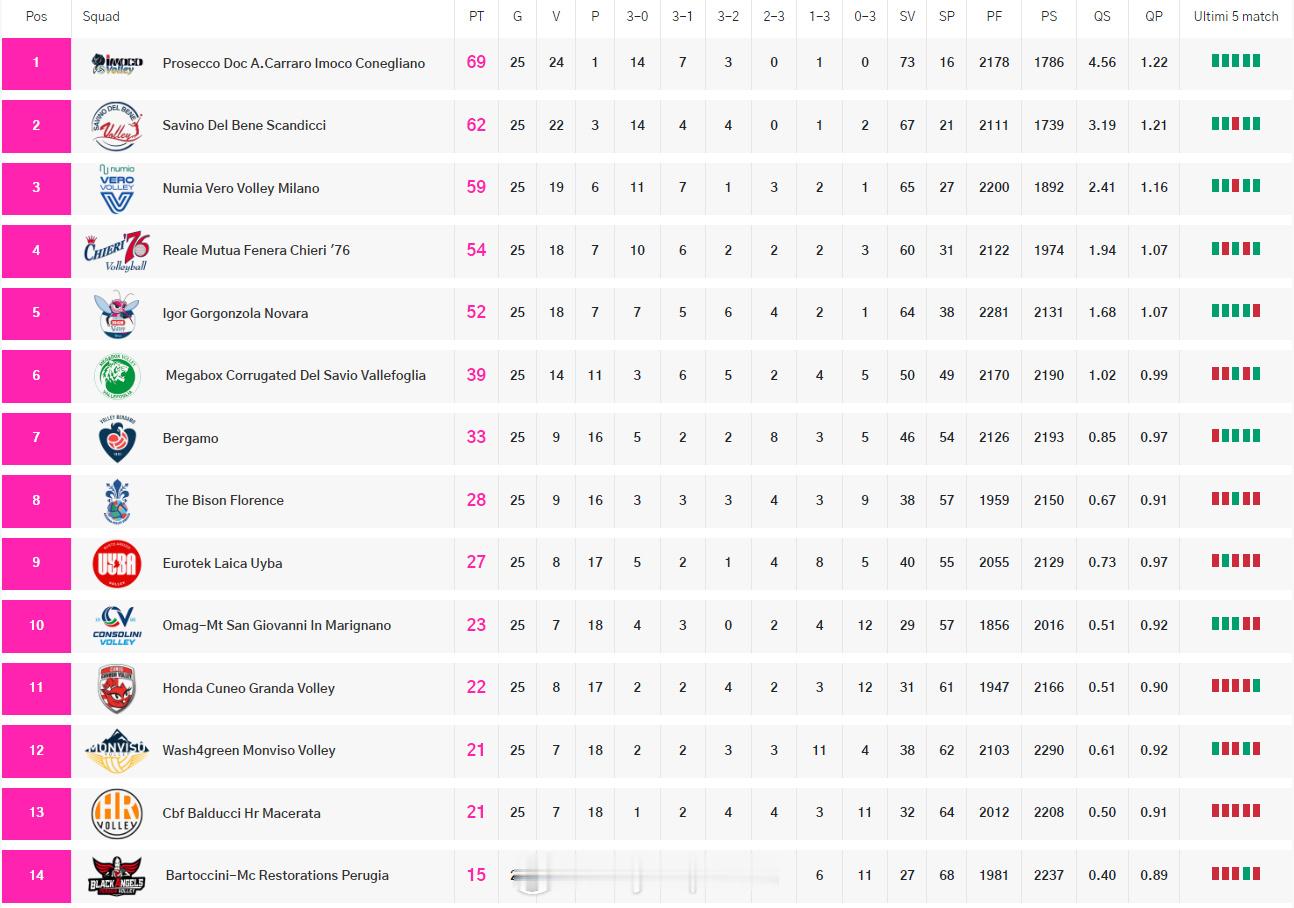This screenshot has height=908, width=1294.
Task: Click the Chieri '76 Volleyball logo
Action: [x=117, y=251]
